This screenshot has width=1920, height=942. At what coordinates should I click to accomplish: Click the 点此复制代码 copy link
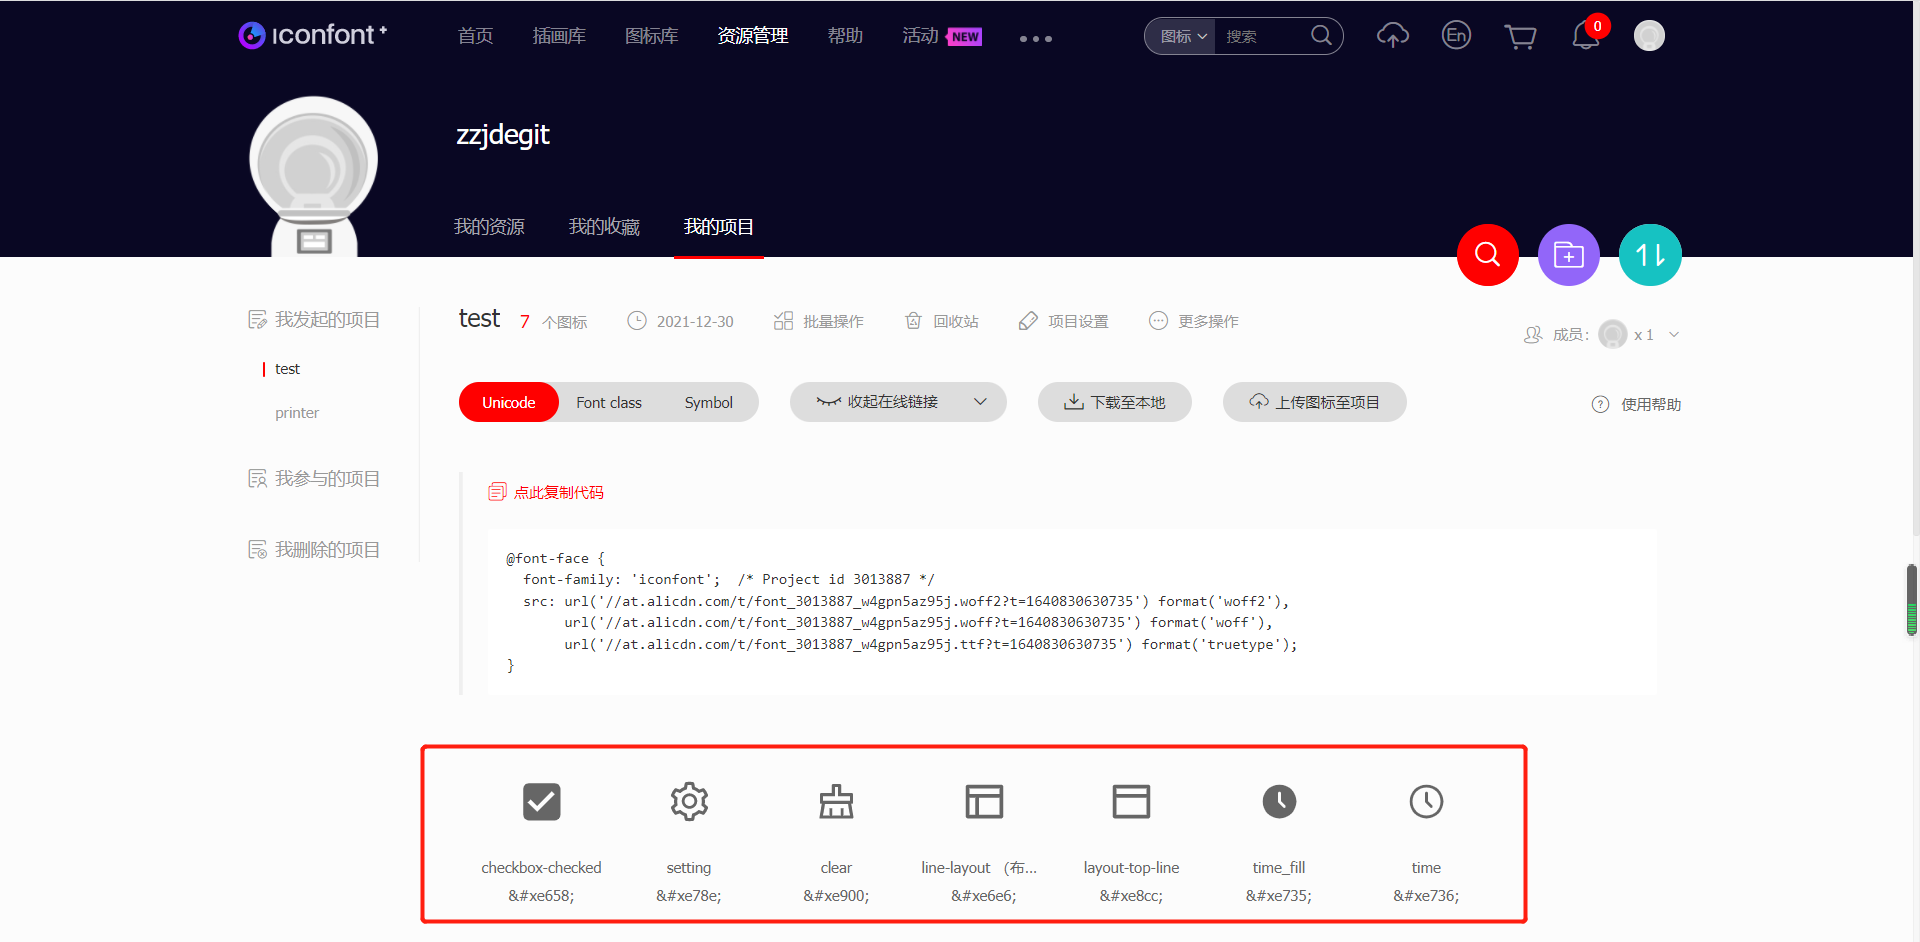(x=558, y=491)
